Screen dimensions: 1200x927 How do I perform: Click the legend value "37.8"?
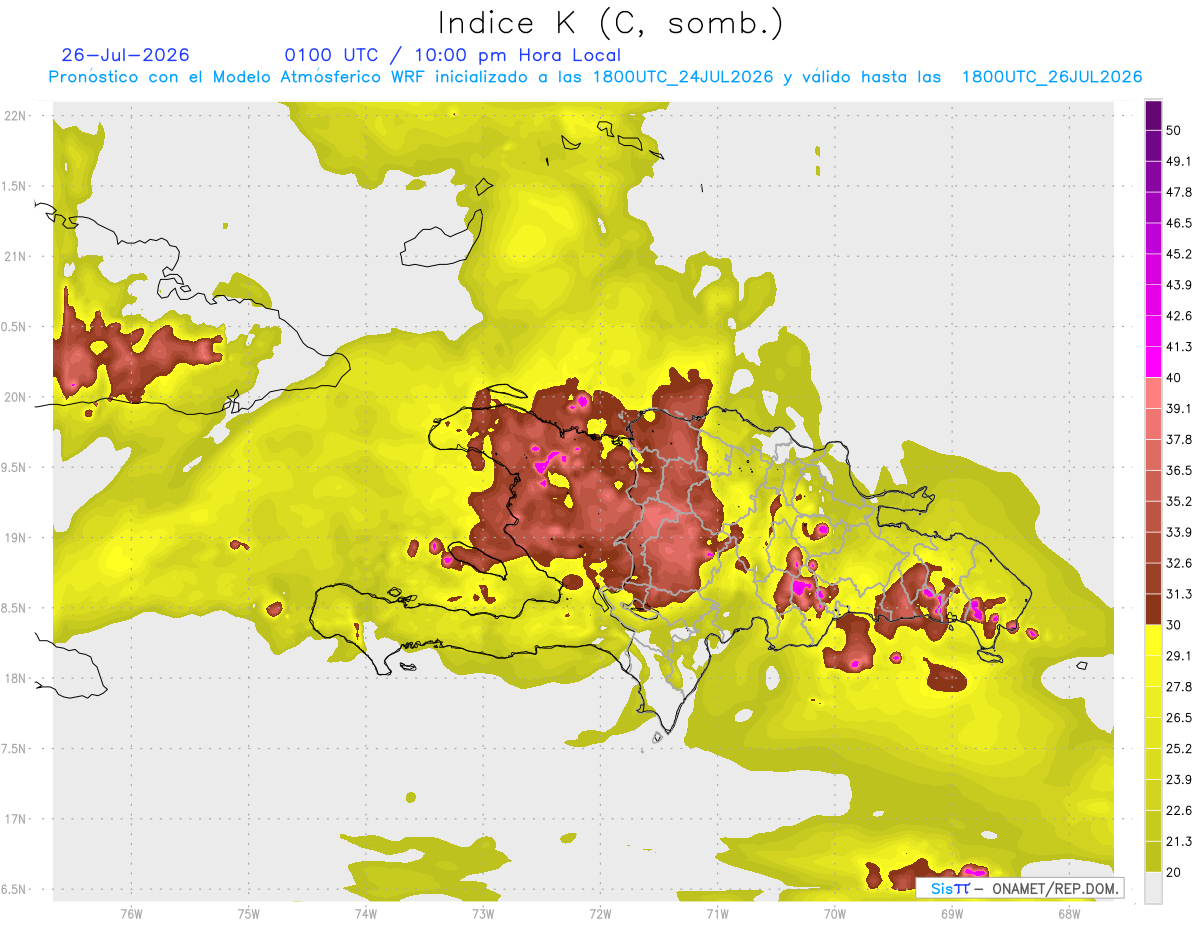tap(1179, 439)
